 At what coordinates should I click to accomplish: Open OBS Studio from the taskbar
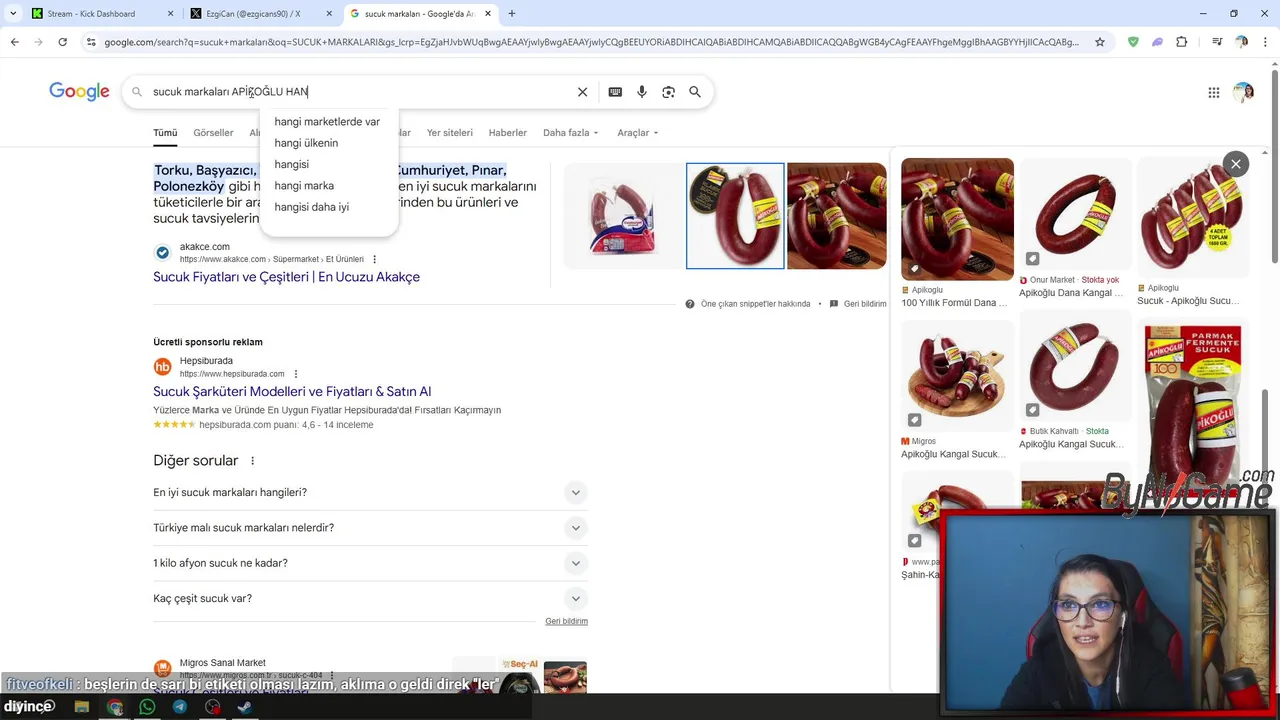212,707
